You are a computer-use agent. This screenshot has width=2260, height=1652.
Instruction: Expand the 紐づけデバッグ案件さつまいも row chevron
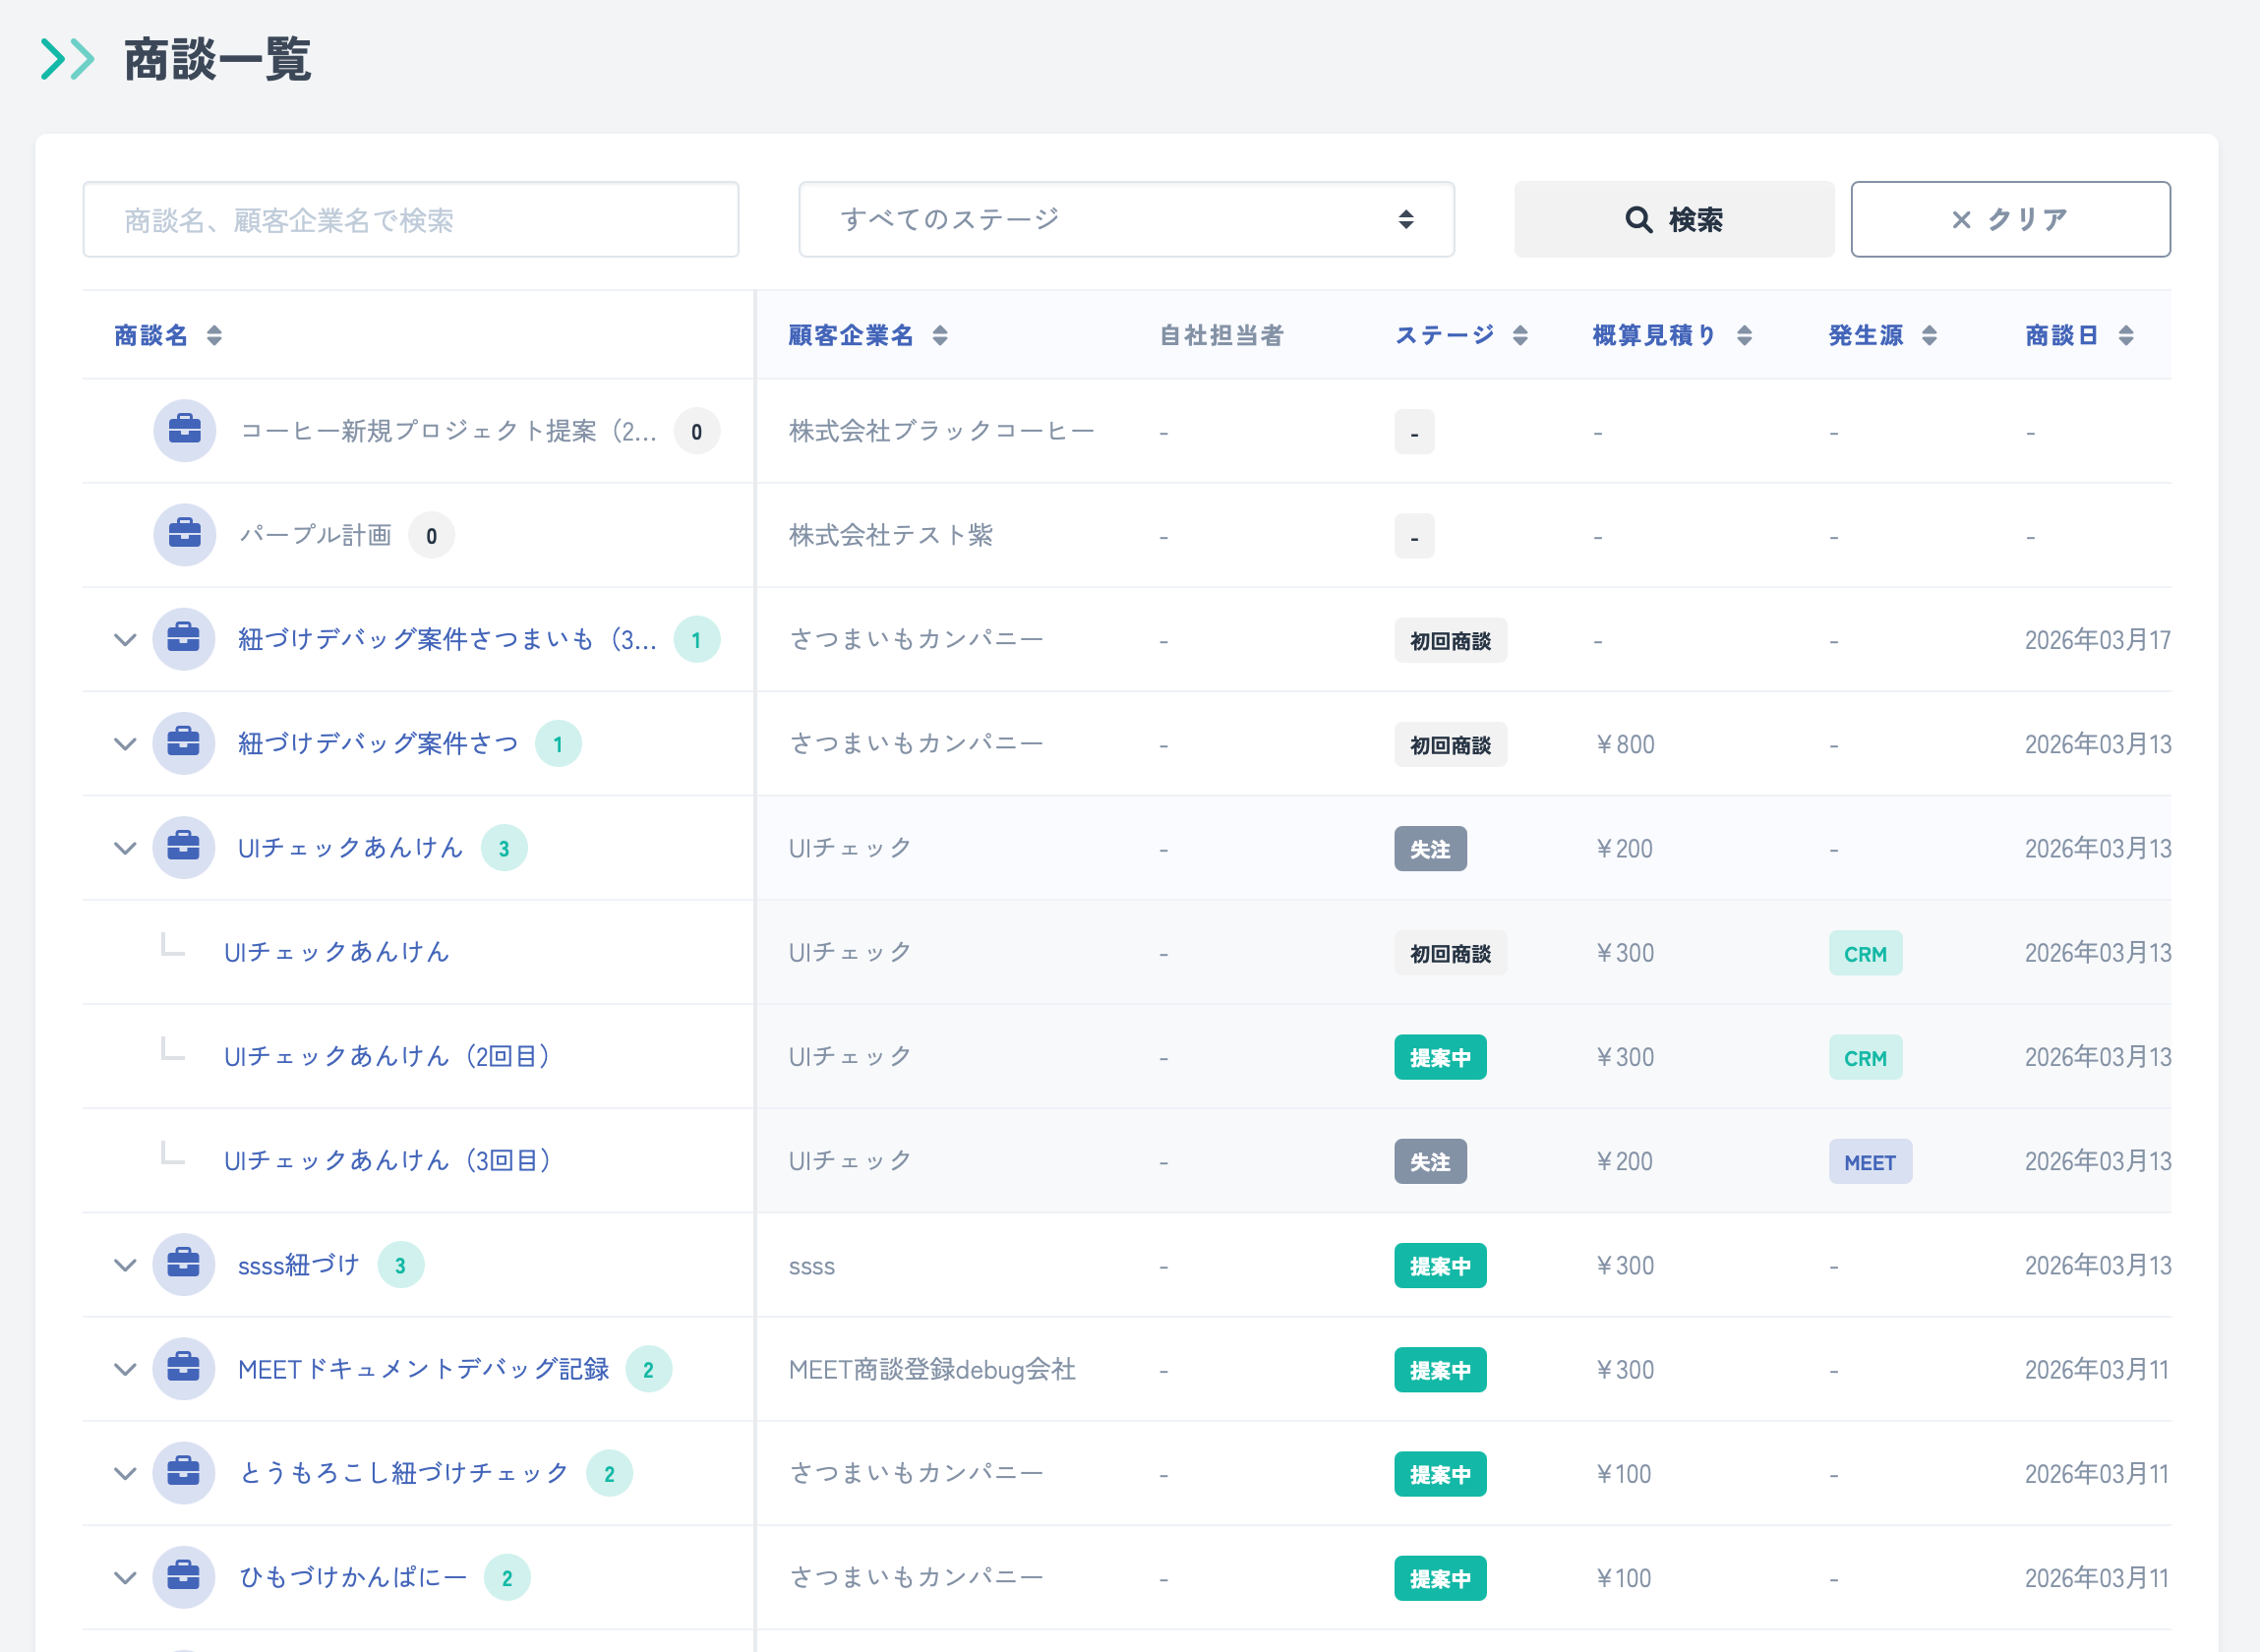pyautogui.click(x=125, y=639)
